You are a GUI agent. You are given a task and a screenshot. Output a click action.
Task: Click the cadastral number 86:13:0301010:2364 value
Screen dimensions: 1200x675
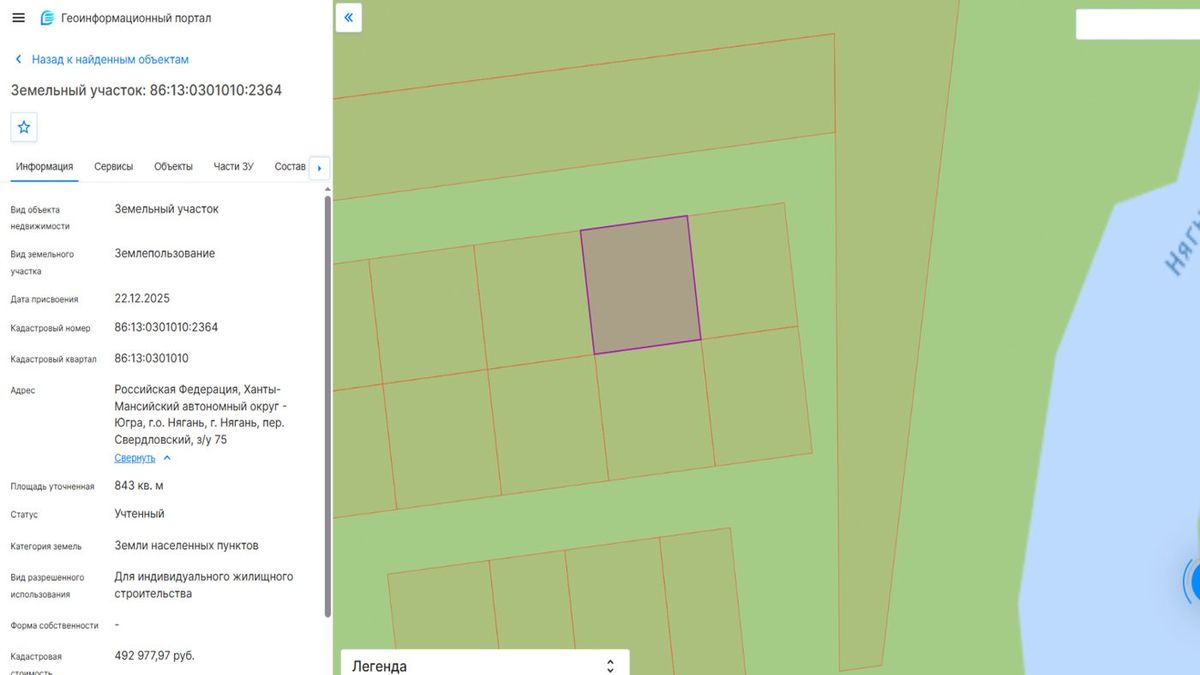(x=166, y=327)
